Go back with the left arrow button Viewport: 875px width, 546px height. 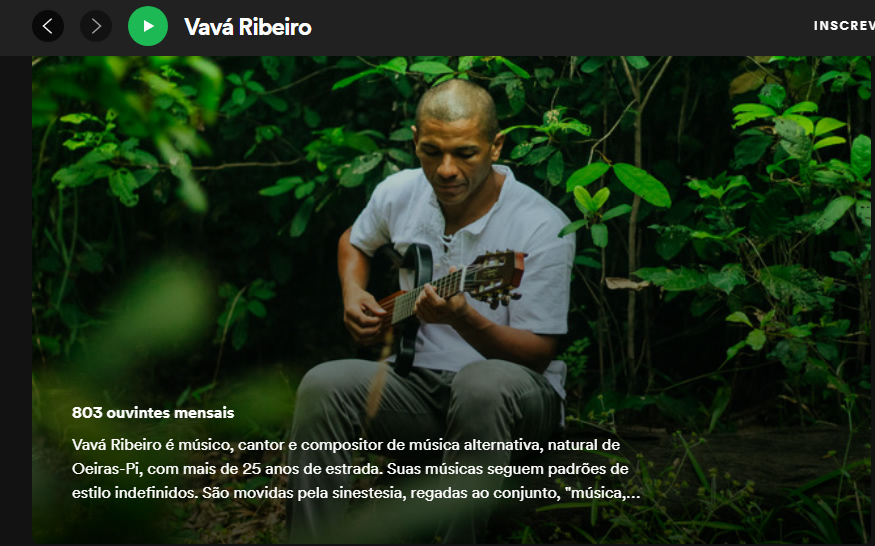(x=48, y=26)
